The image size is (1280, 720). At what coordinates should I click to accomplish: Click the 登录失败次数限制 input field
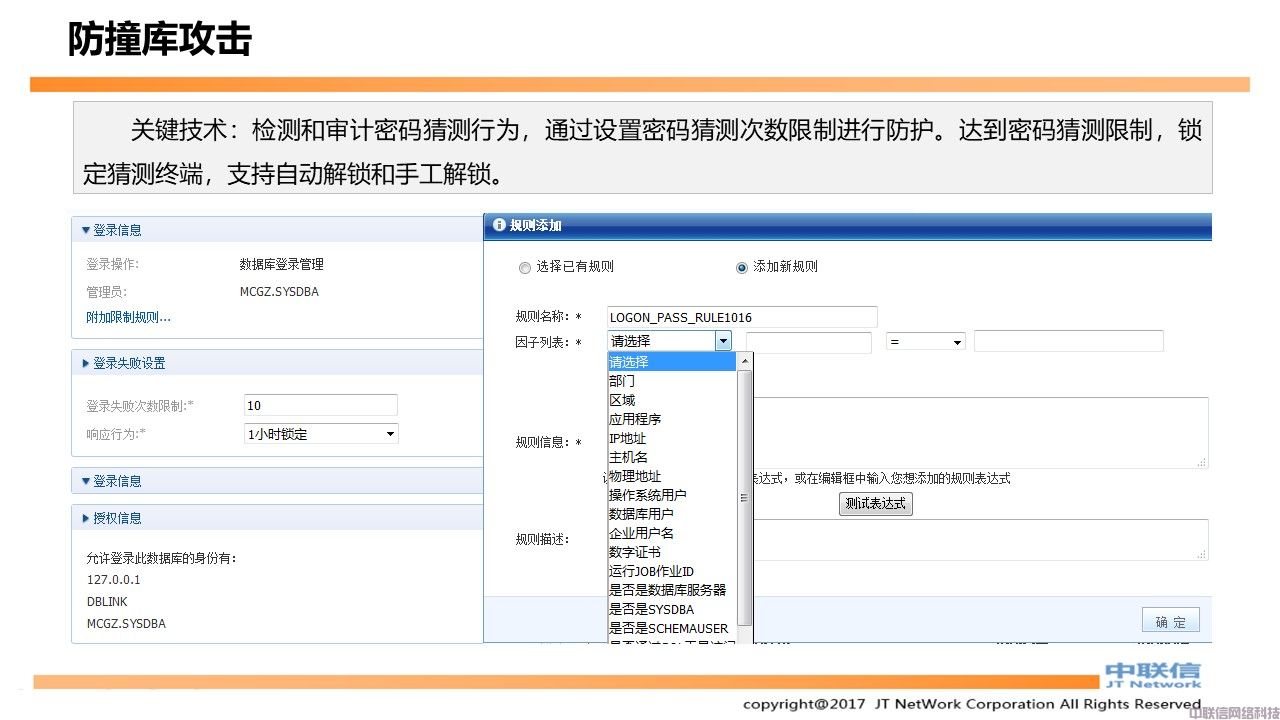pyautogui.click(x=321, y=405)
